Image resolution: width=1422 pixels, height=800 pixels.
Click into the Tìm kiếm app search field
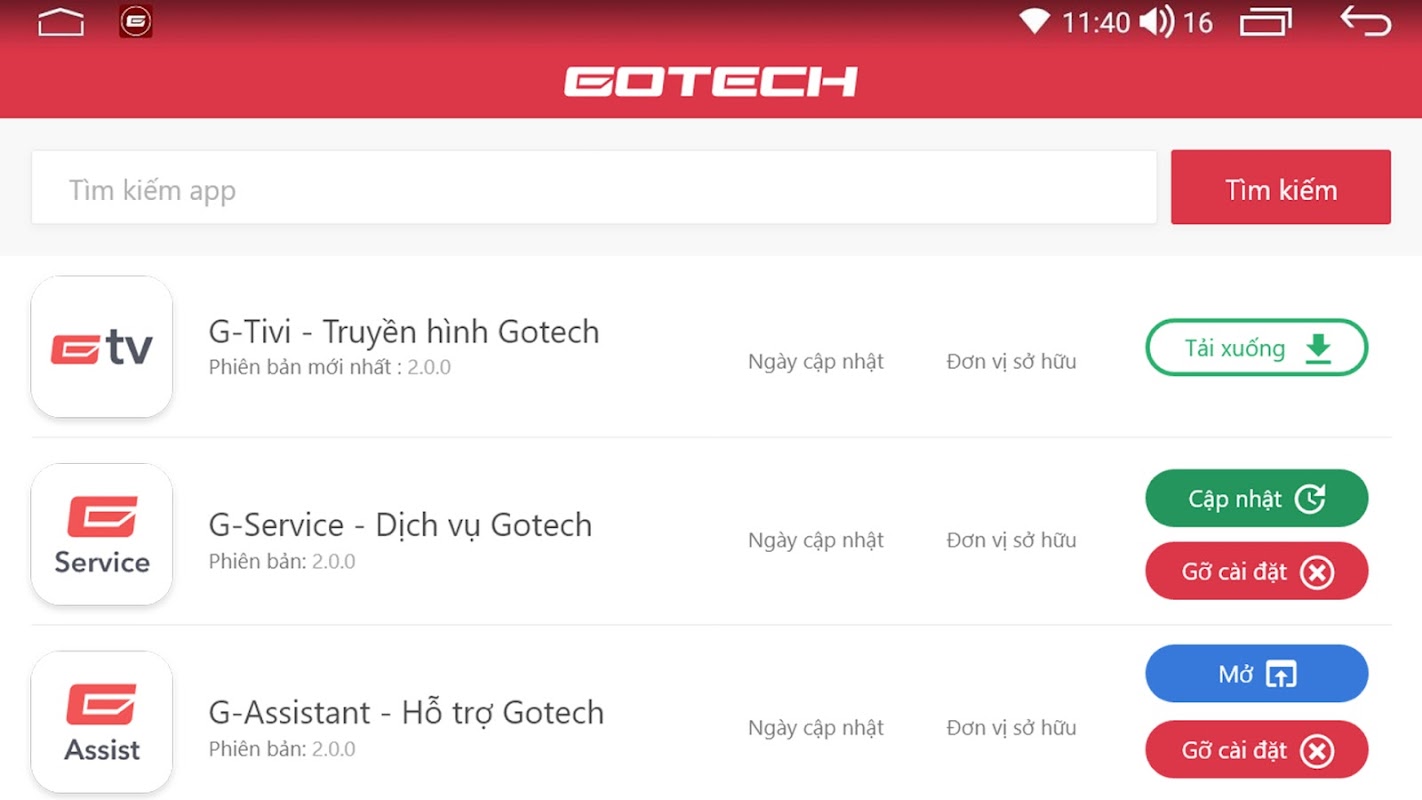594,187
